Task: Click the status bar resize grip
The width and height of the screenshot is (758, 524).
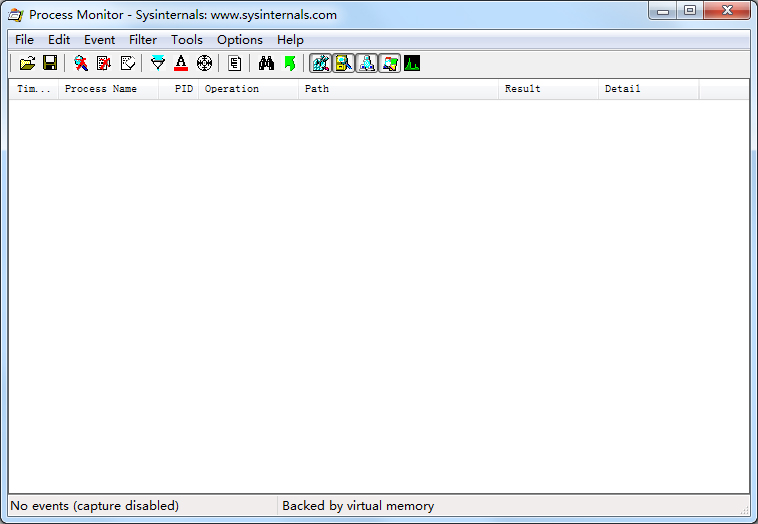Action: 744,509
